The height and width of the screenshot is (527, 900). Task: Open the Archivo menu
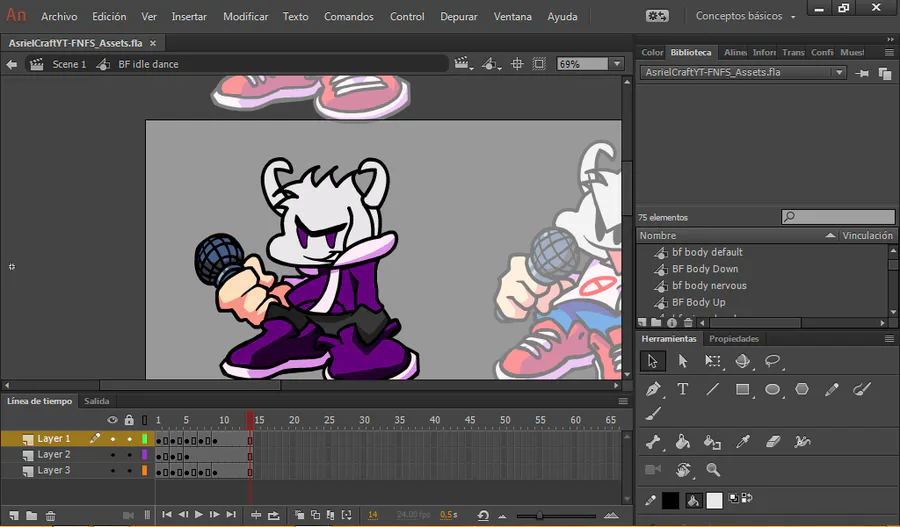coord(59,17)
